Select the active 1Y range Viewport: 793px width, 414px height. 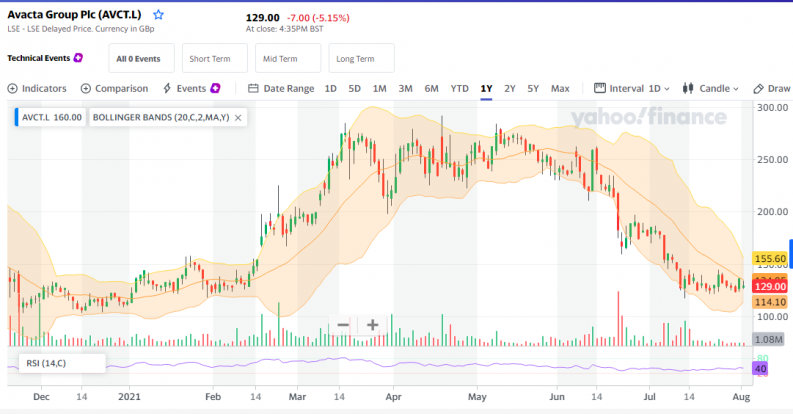pos(486,88)
